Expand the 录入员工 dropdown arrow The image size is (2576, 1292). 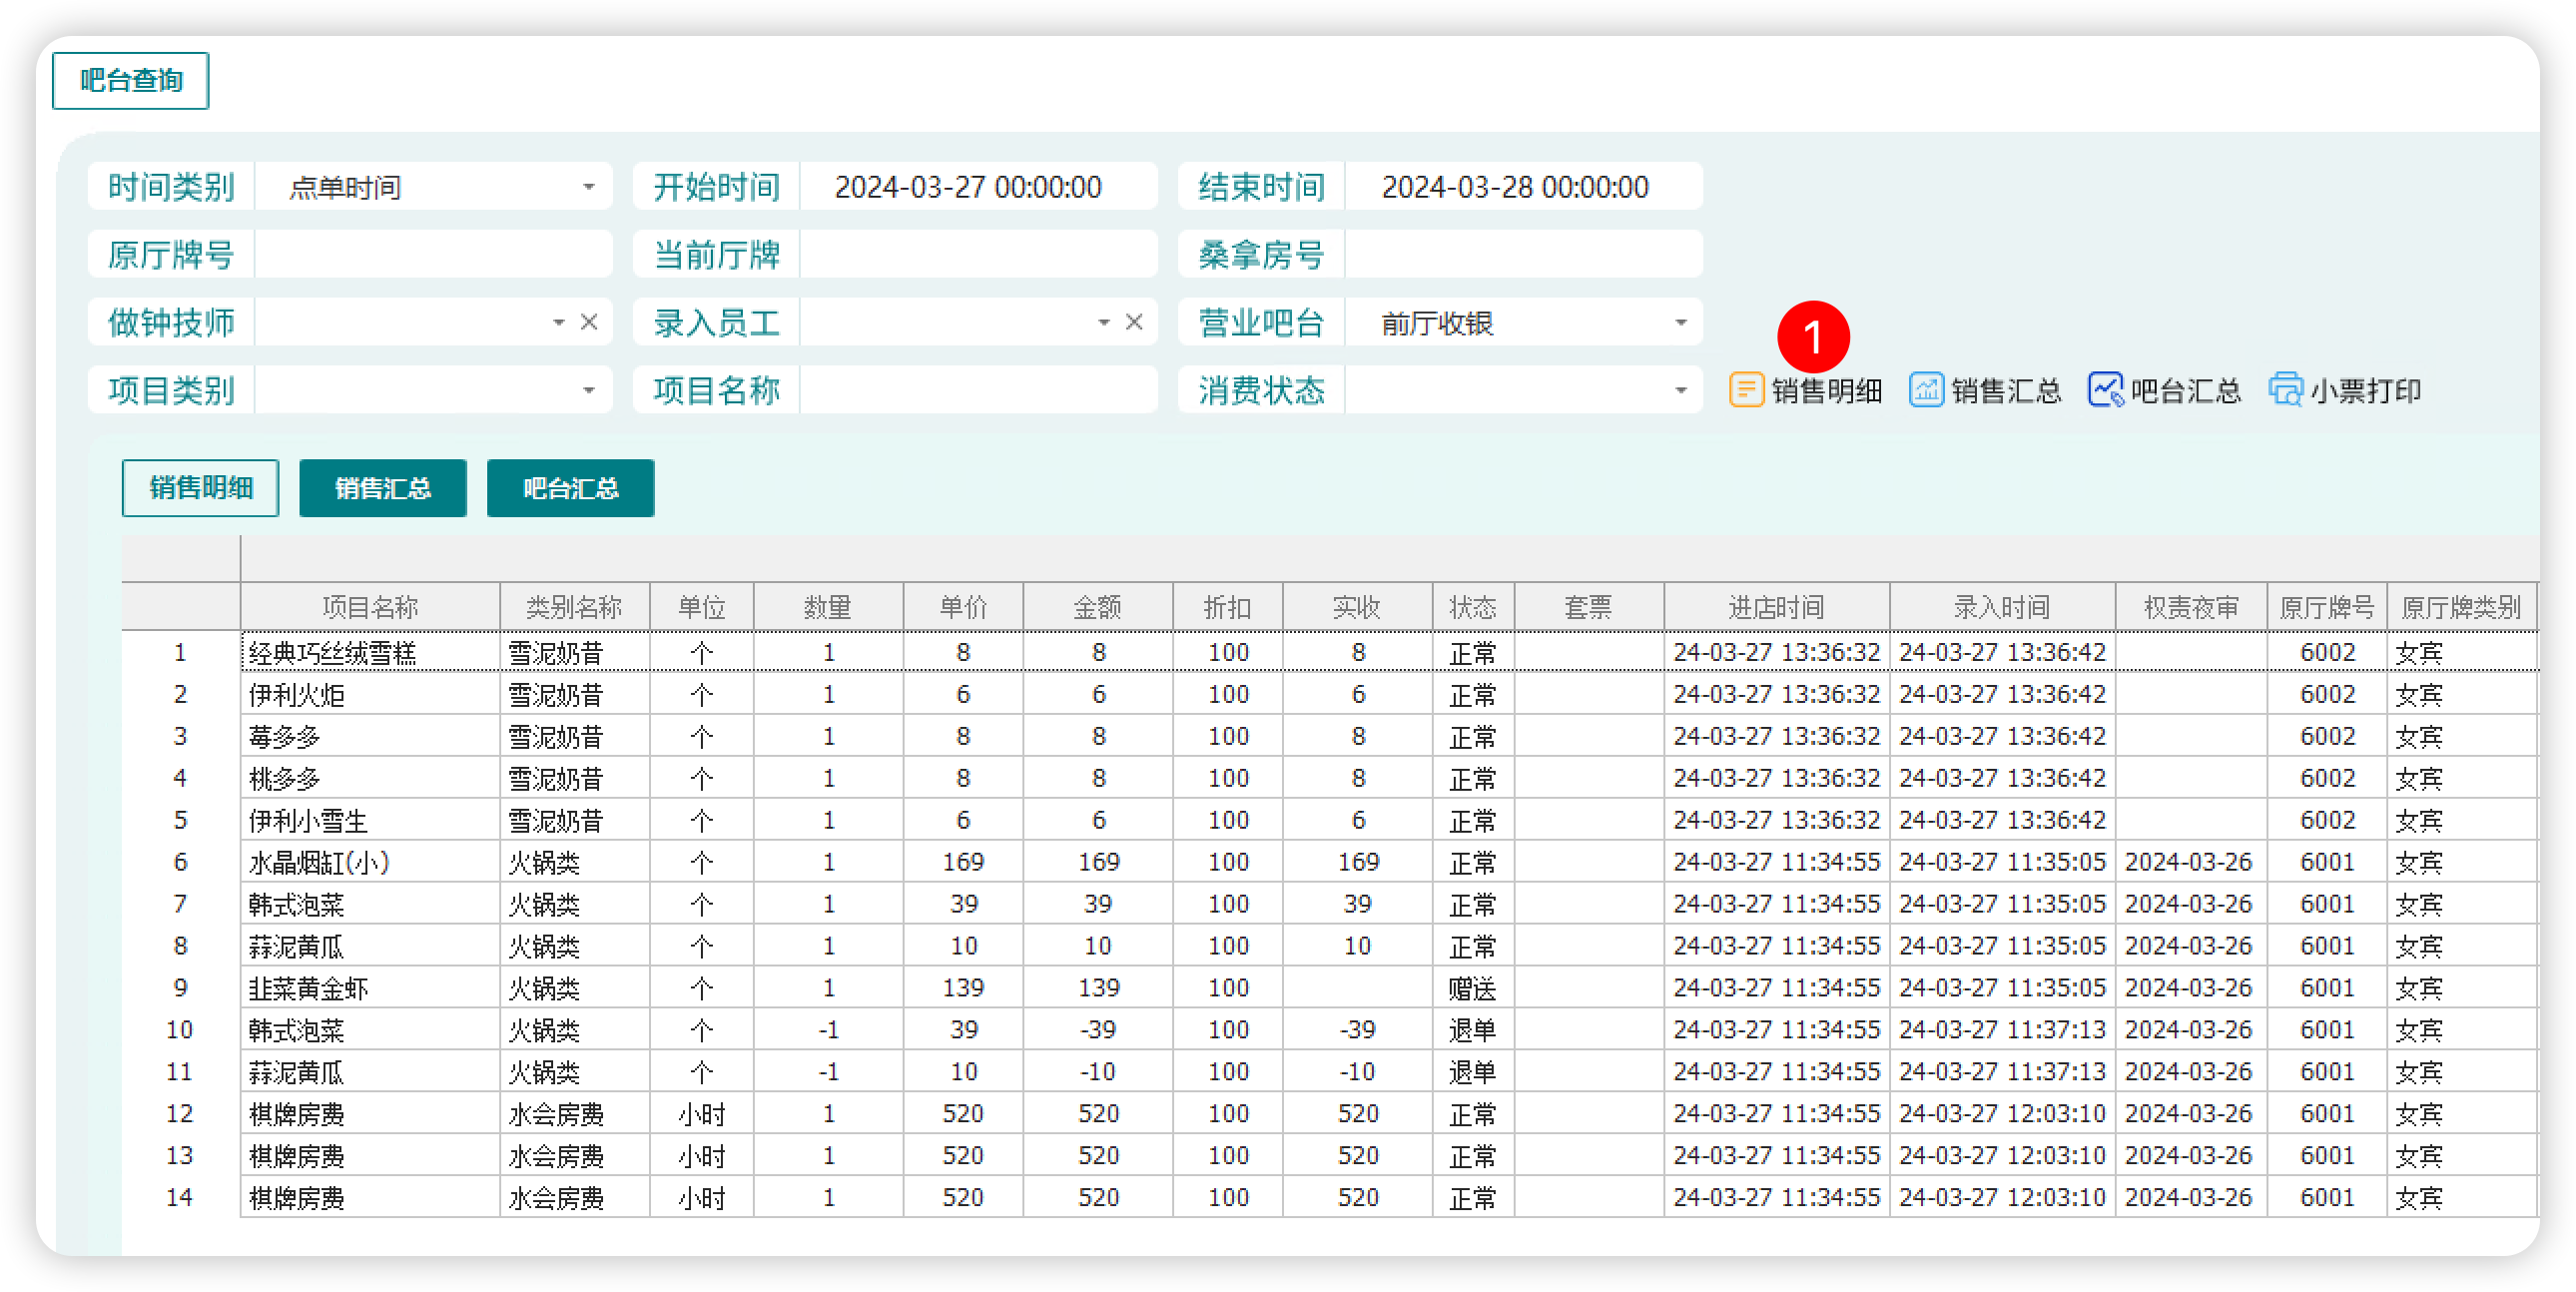click(x=1103, y=322)
